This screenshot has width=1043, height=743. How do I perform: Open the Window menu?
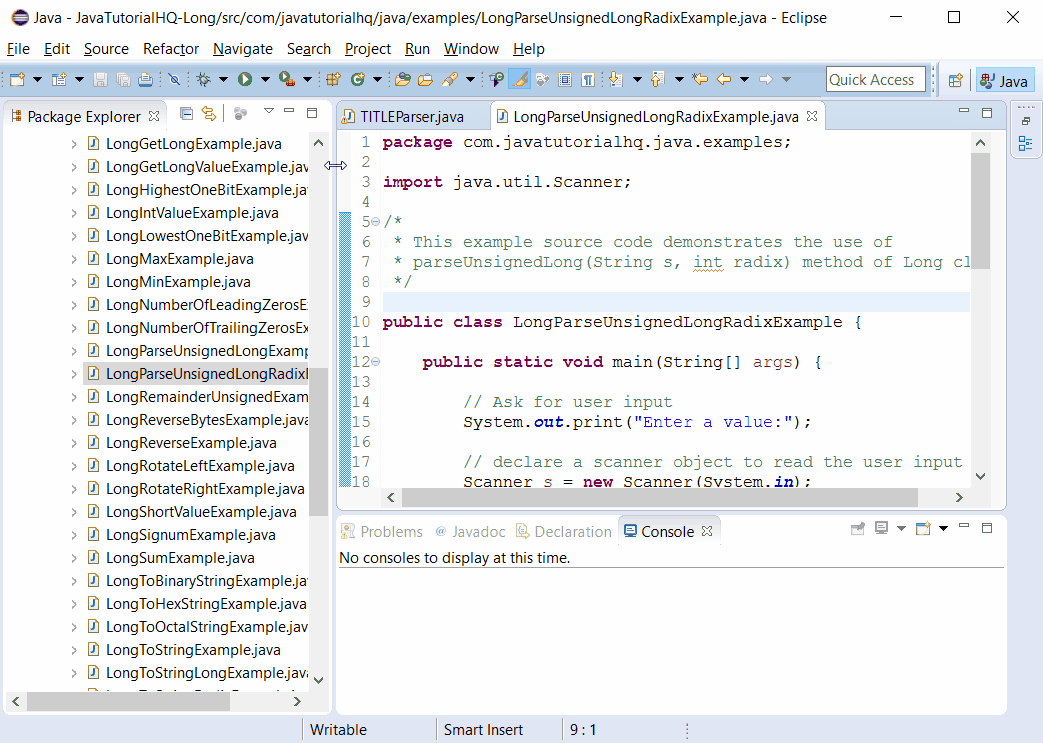471,49
